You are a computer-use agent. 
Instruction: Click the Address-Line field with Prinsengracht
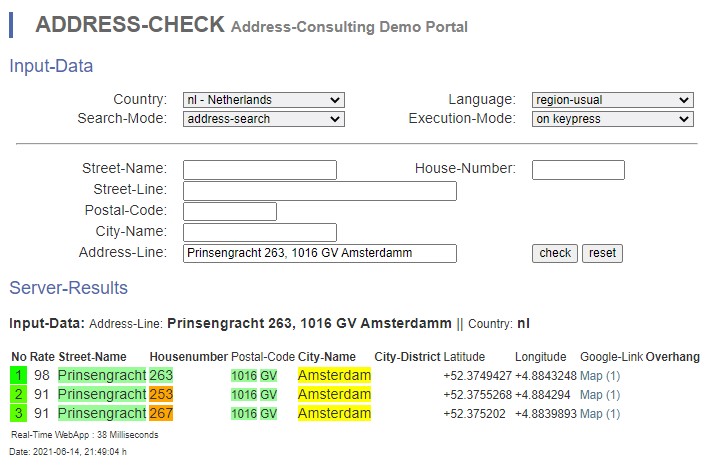pos(320,253)
